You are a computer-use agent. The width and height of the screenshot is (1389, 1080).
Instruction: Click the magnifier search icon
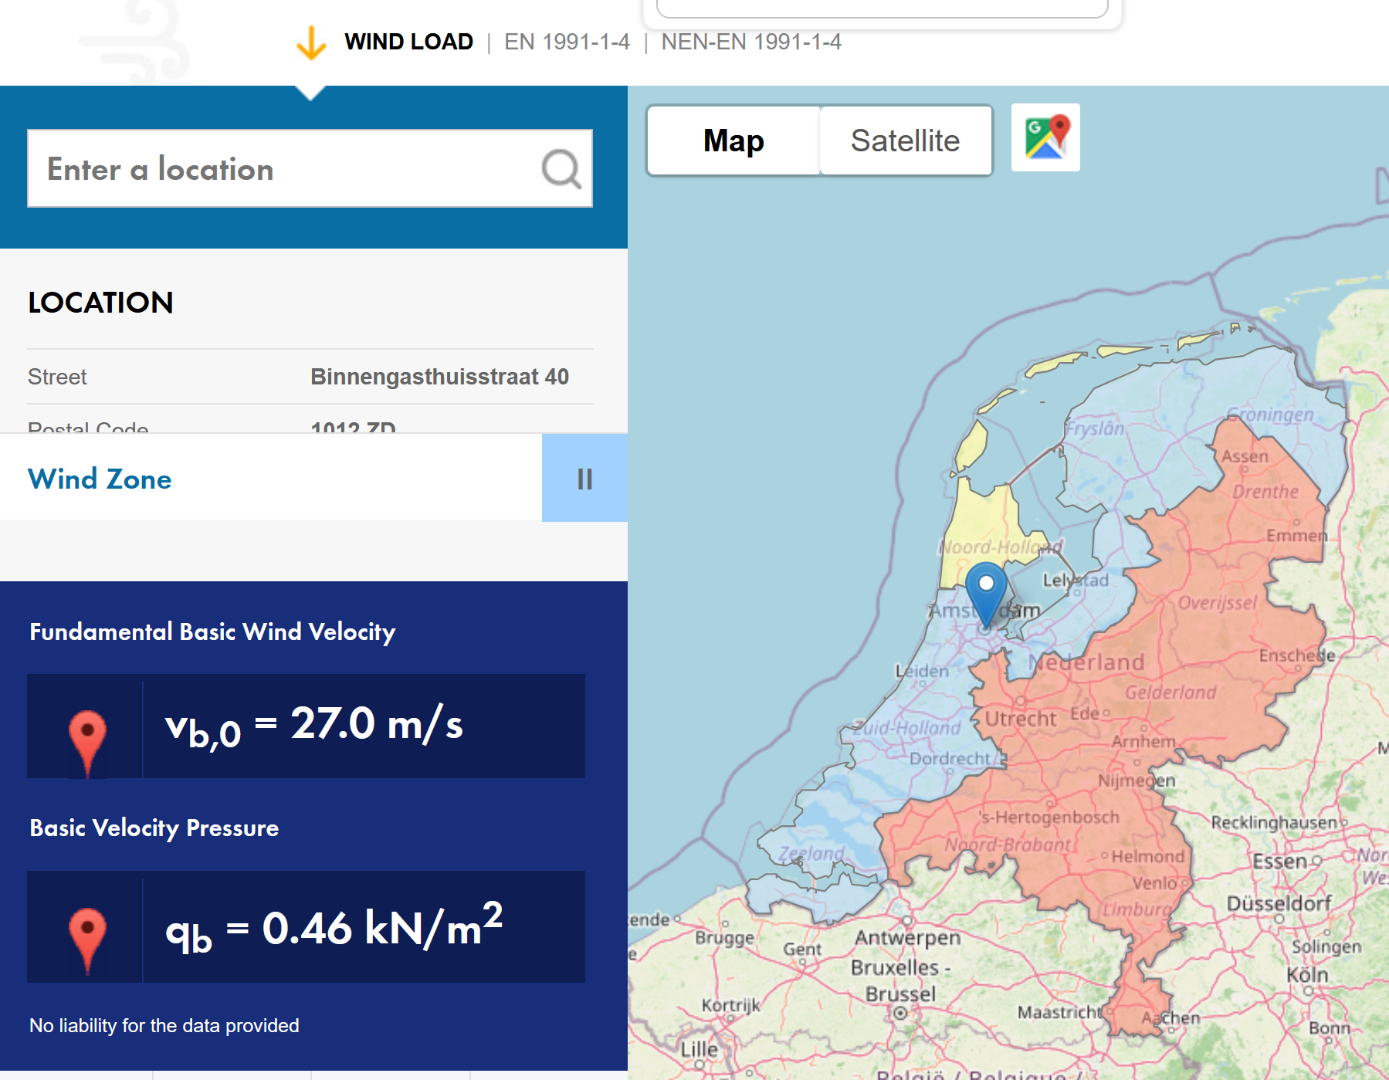[x=561, y=169]
